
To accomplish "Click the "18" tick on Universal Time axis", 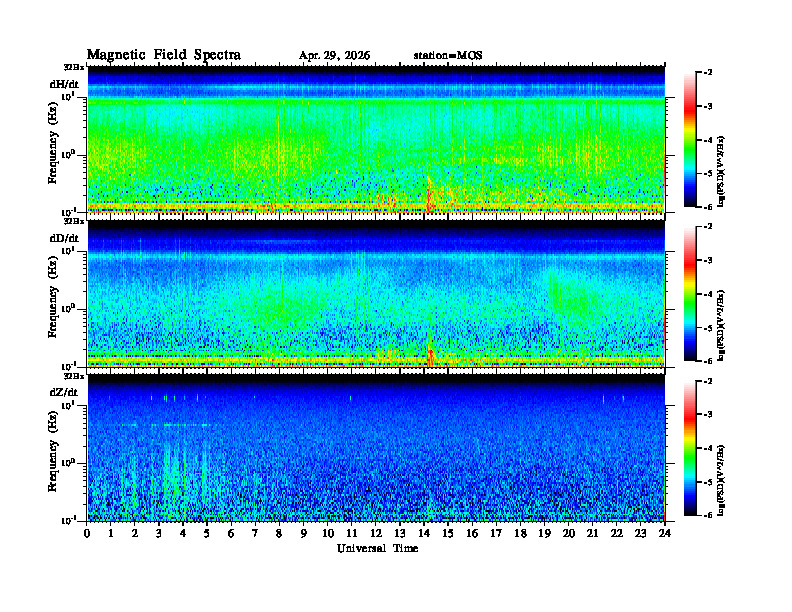I will pyautogui.click(x=520, y=534).
